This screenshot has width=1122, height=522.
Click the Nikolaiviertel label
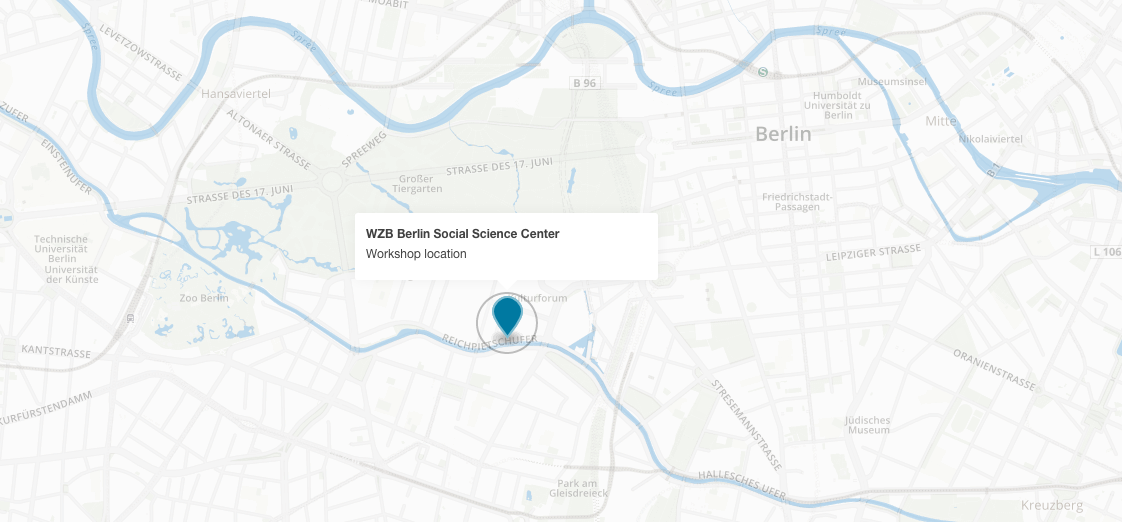click(x=990, y=138)
